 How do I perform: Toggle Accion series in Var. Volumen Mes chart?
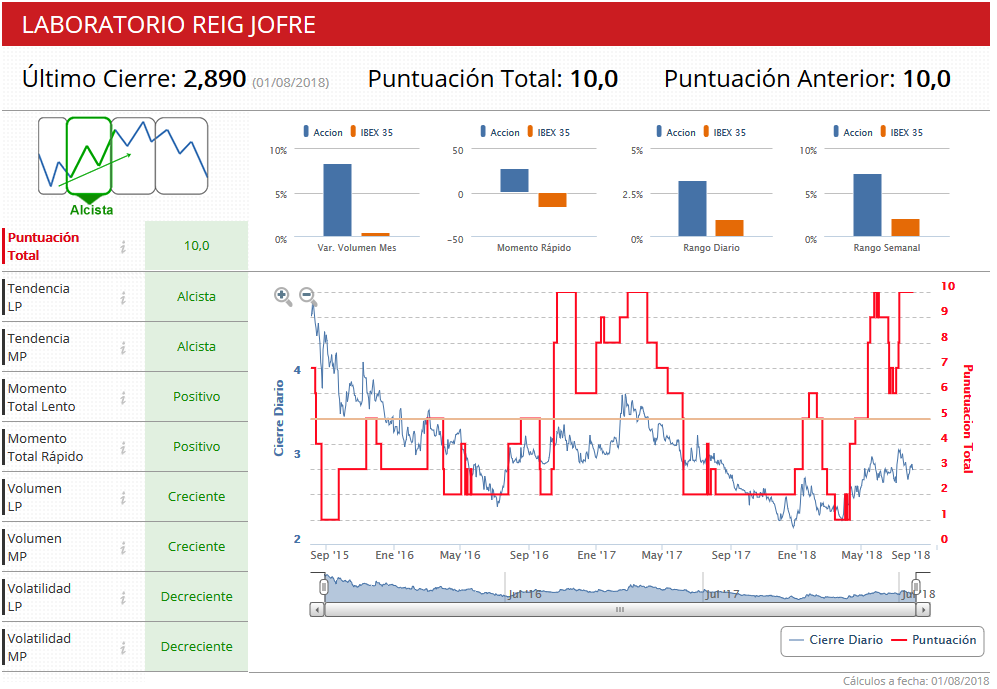click(324, 132)
